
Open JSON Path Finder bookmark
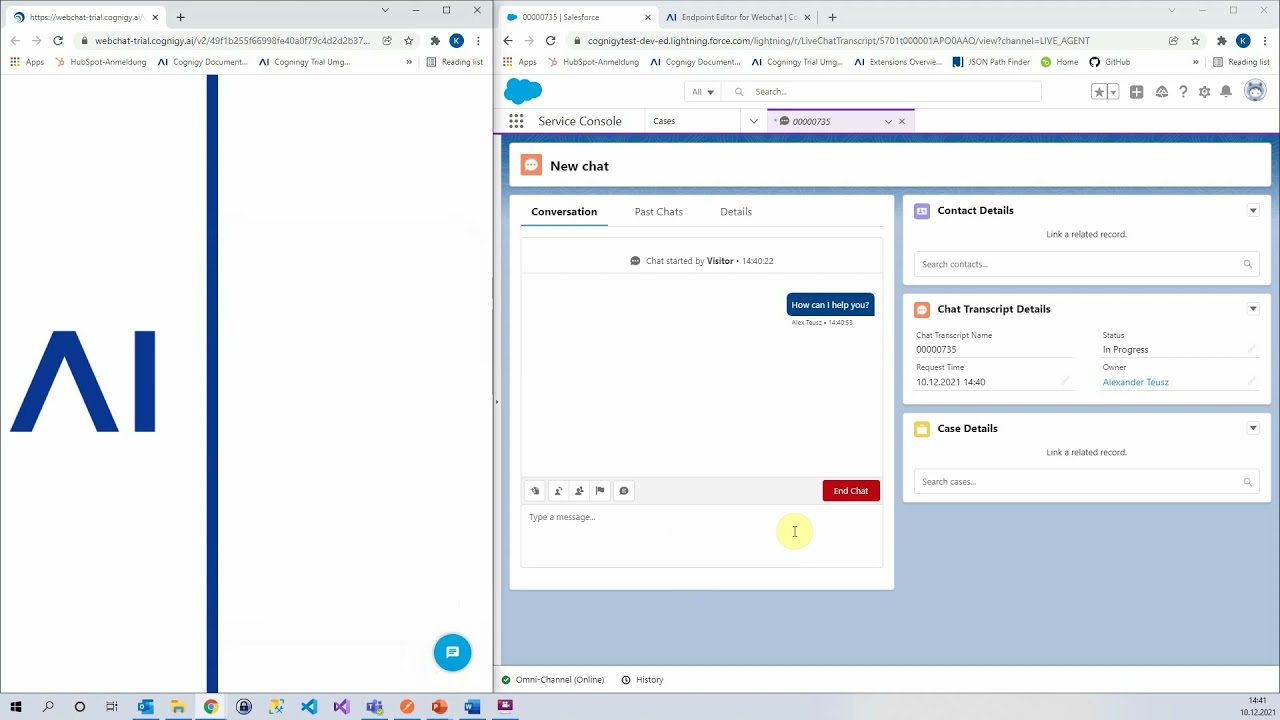coord(991,62)
